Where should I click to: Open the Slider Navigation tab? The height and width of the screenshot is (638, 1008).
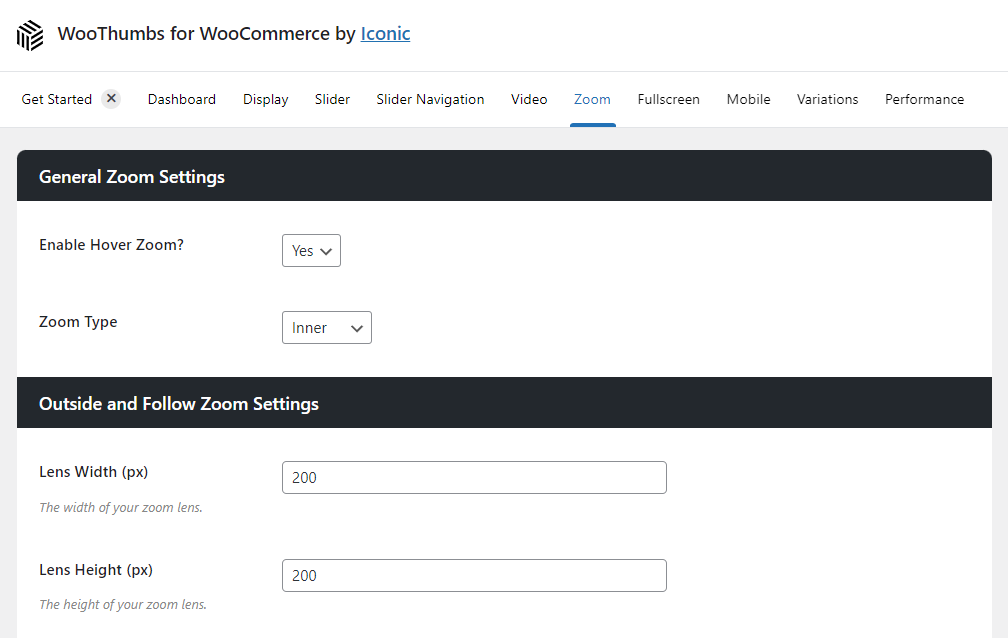tap(430, 99)
